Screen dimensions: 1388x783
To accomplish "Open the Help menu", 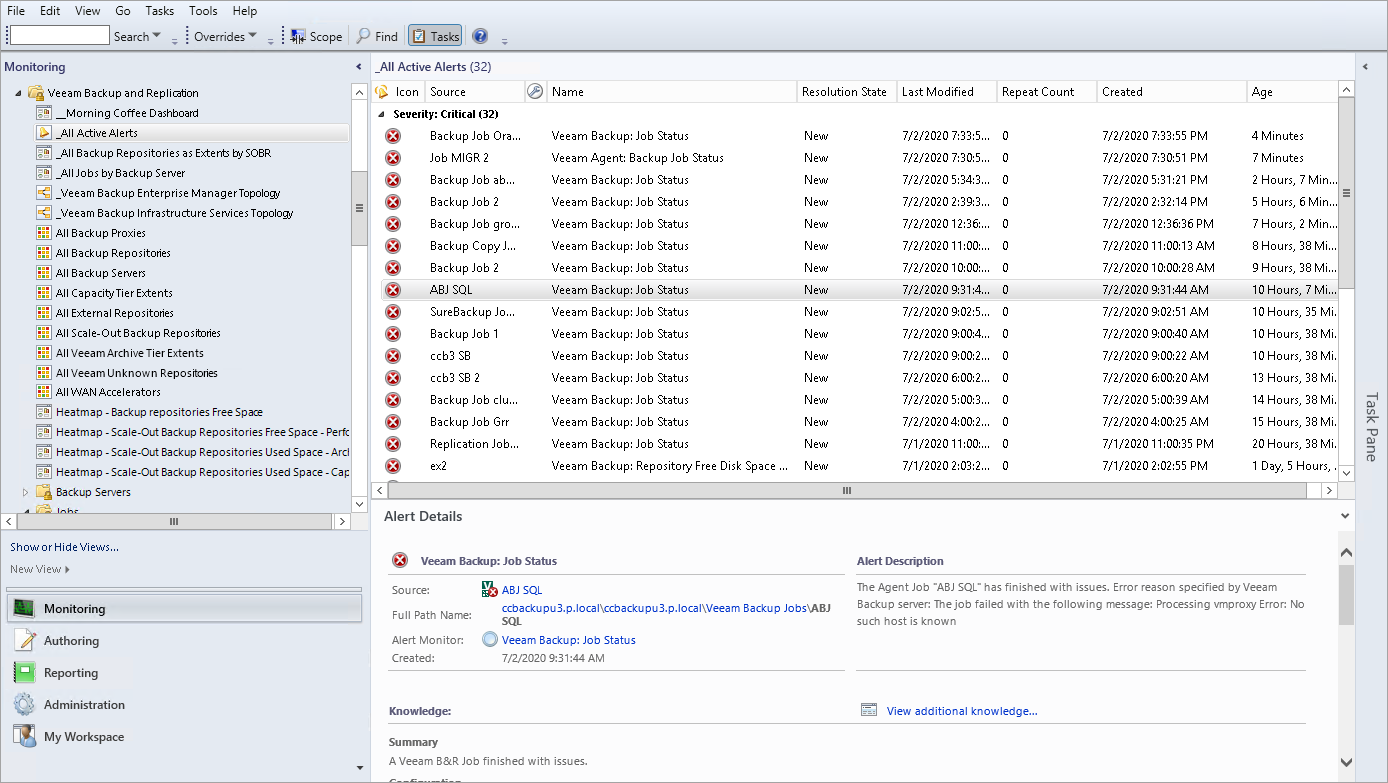I will [245, 11].
